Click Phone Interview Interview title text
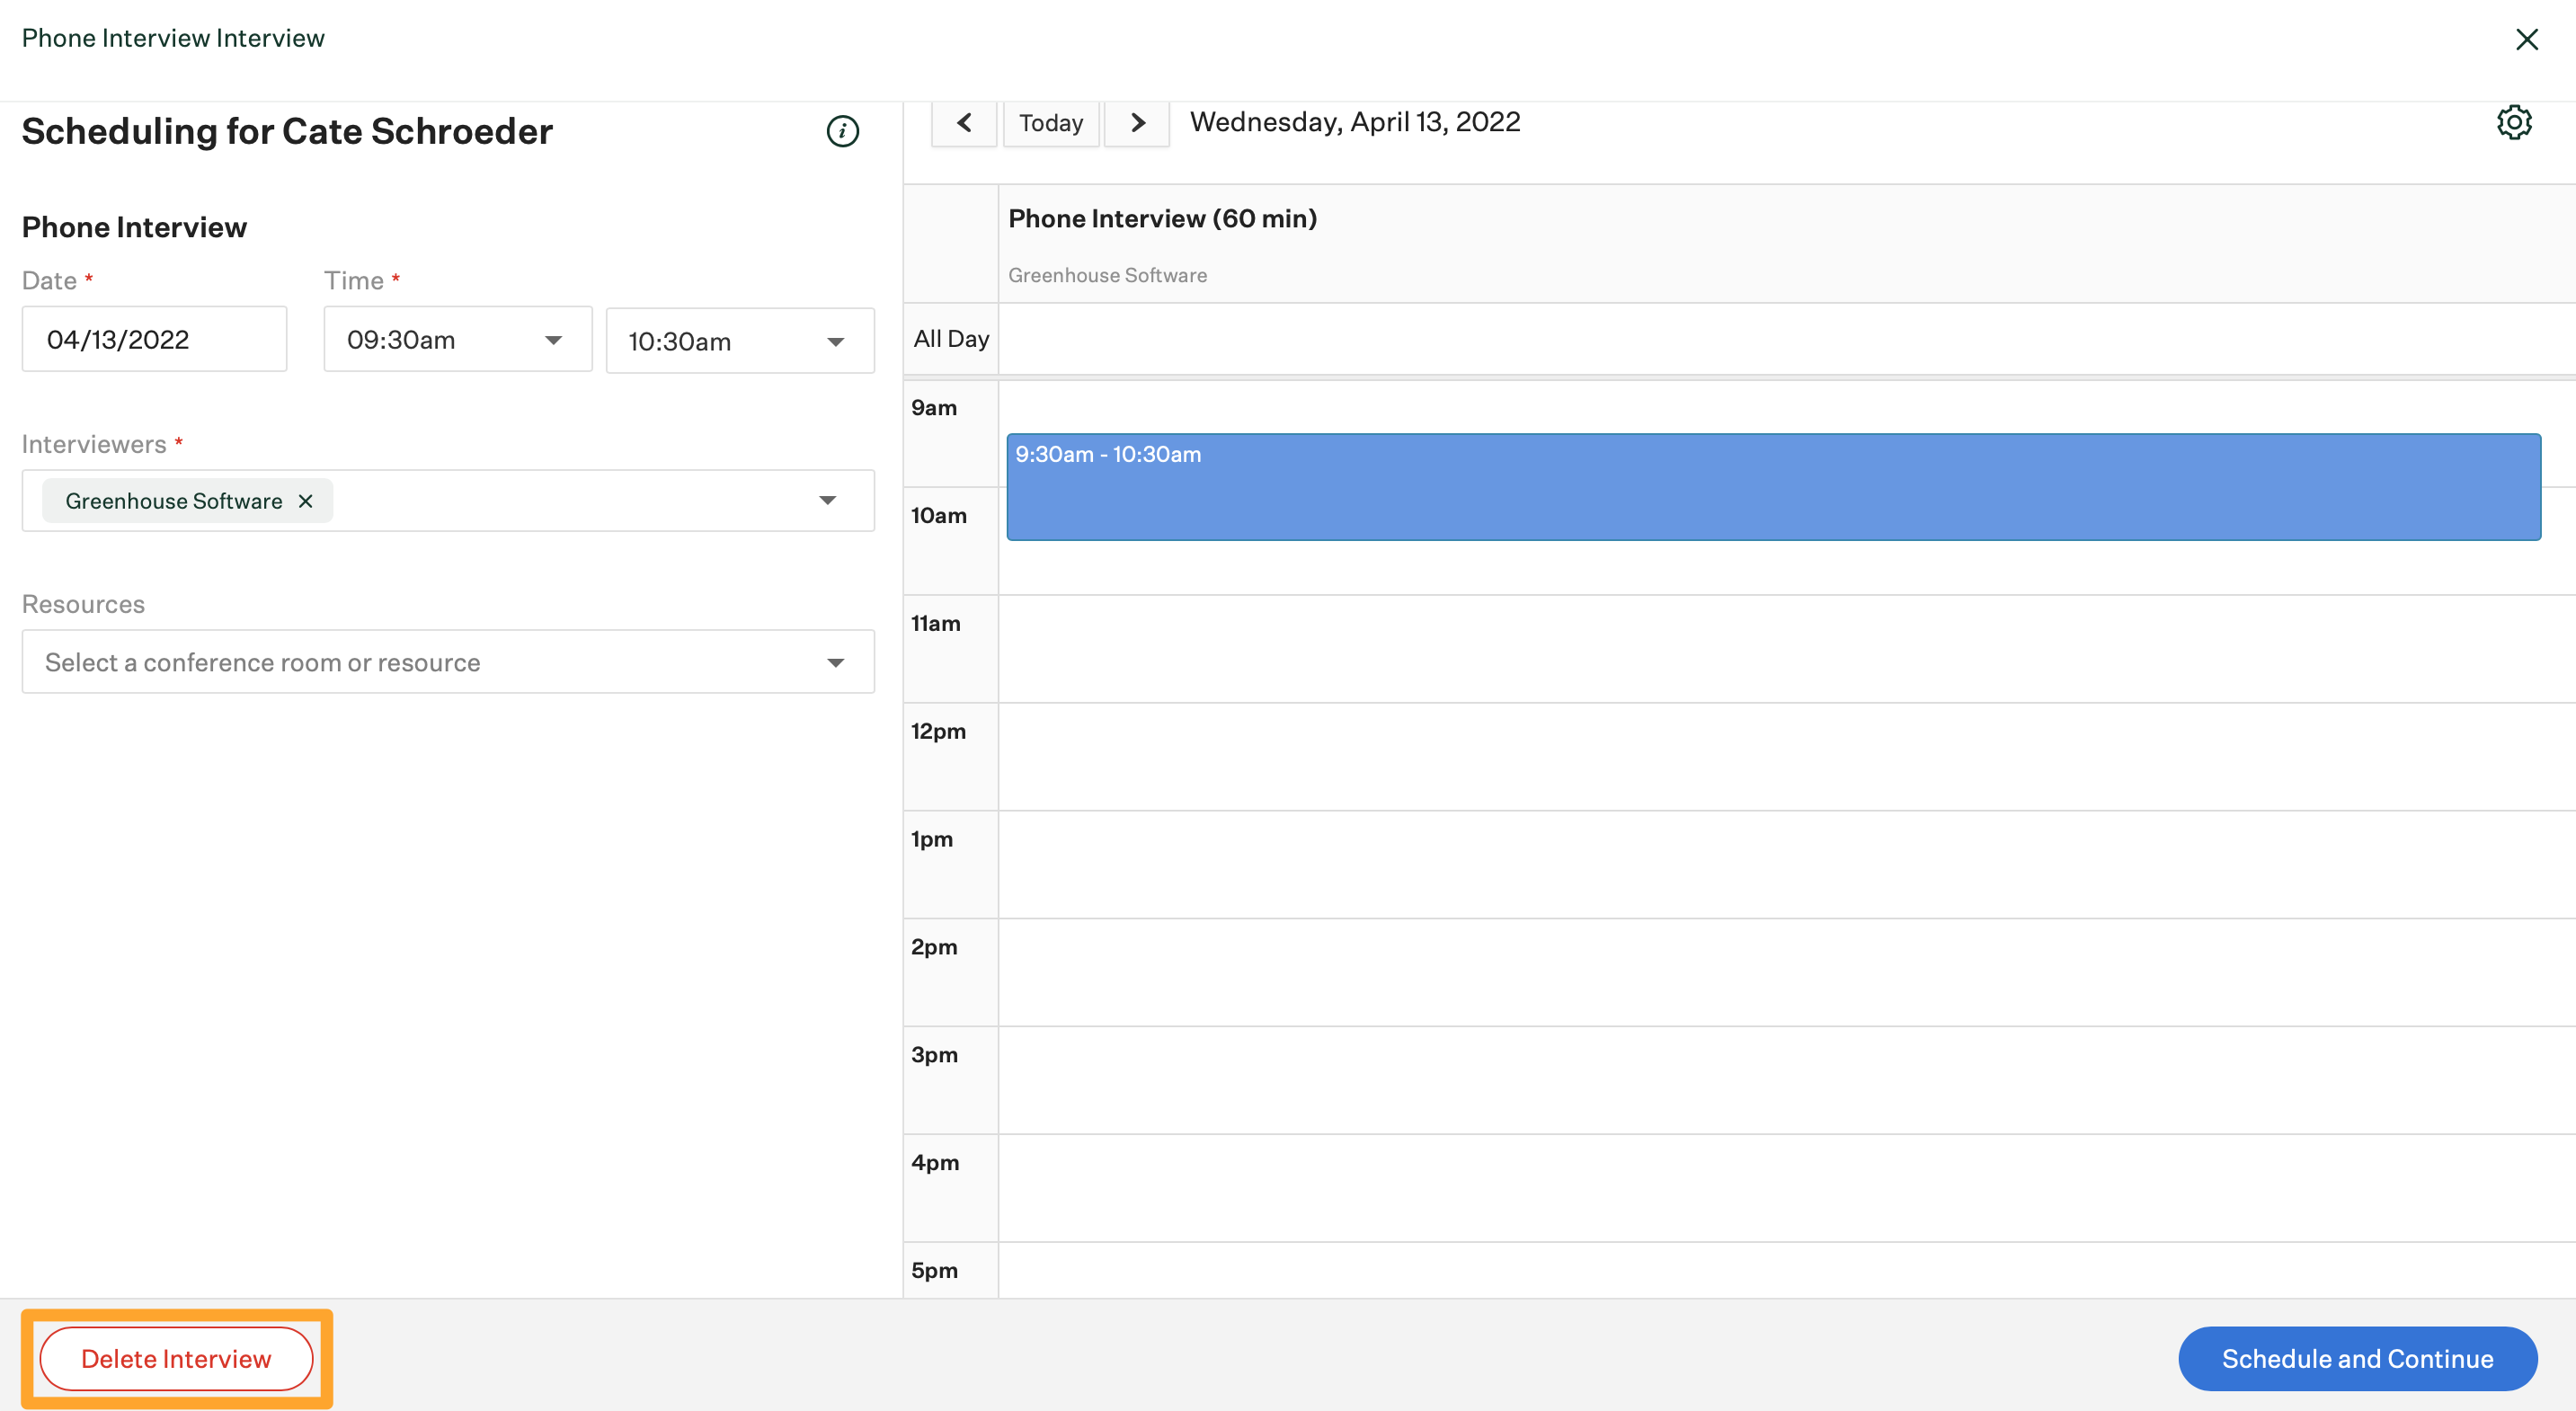The height and width of the screenshot is (1411, 2576). [173, 38]
